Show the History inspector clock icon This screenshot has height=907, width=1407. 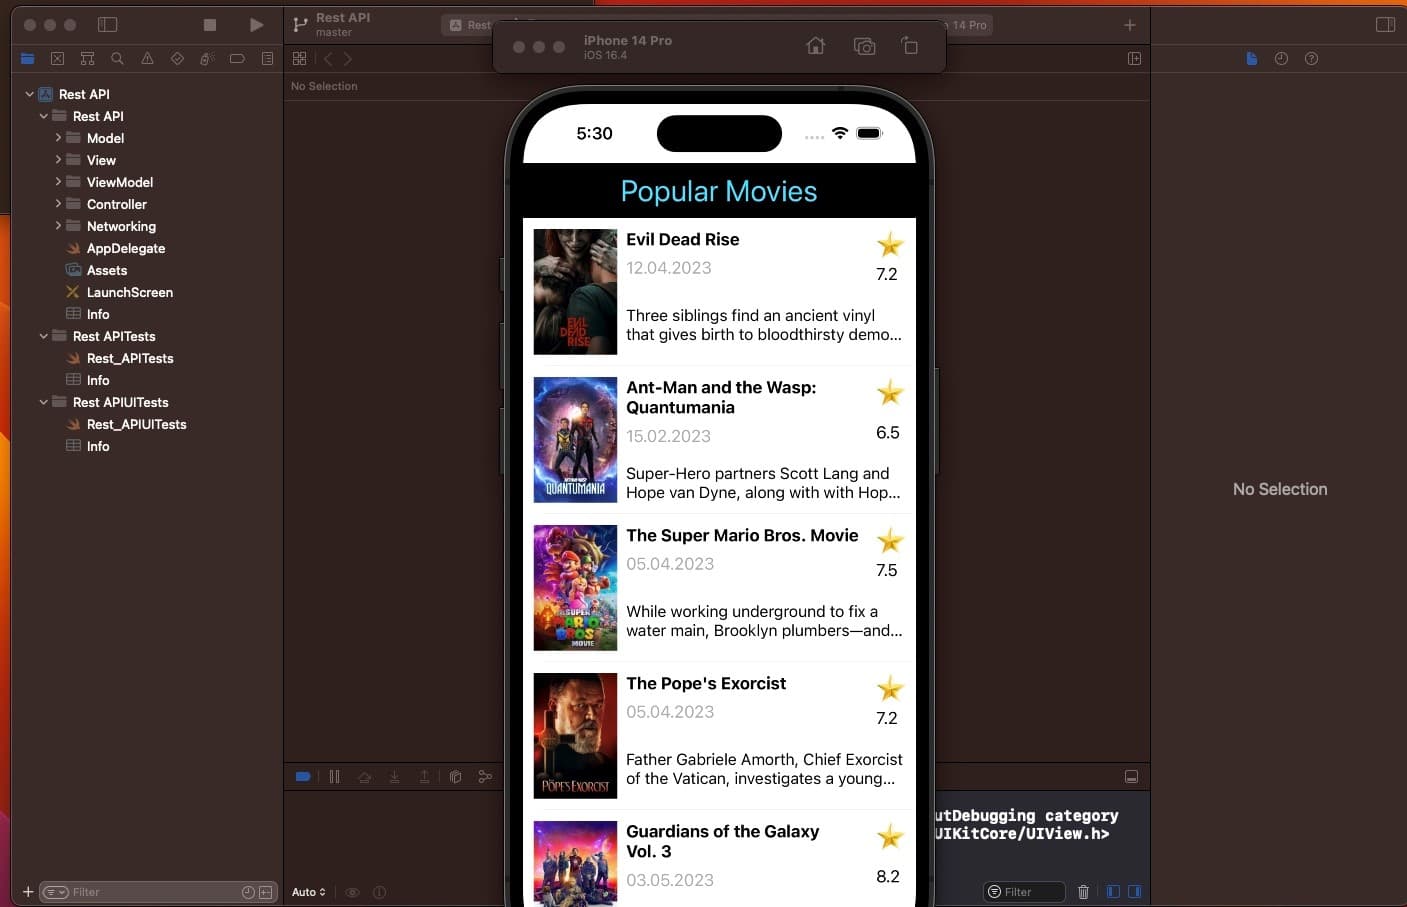click(1281, 59)
